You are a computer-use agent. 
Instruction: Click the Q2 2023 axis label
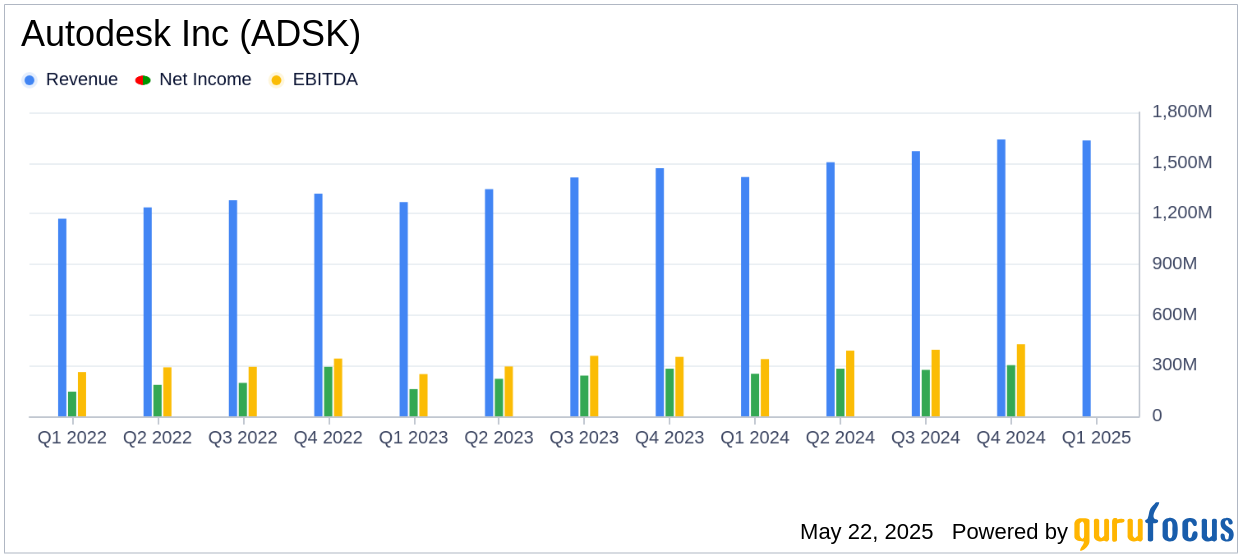point(499,438)
